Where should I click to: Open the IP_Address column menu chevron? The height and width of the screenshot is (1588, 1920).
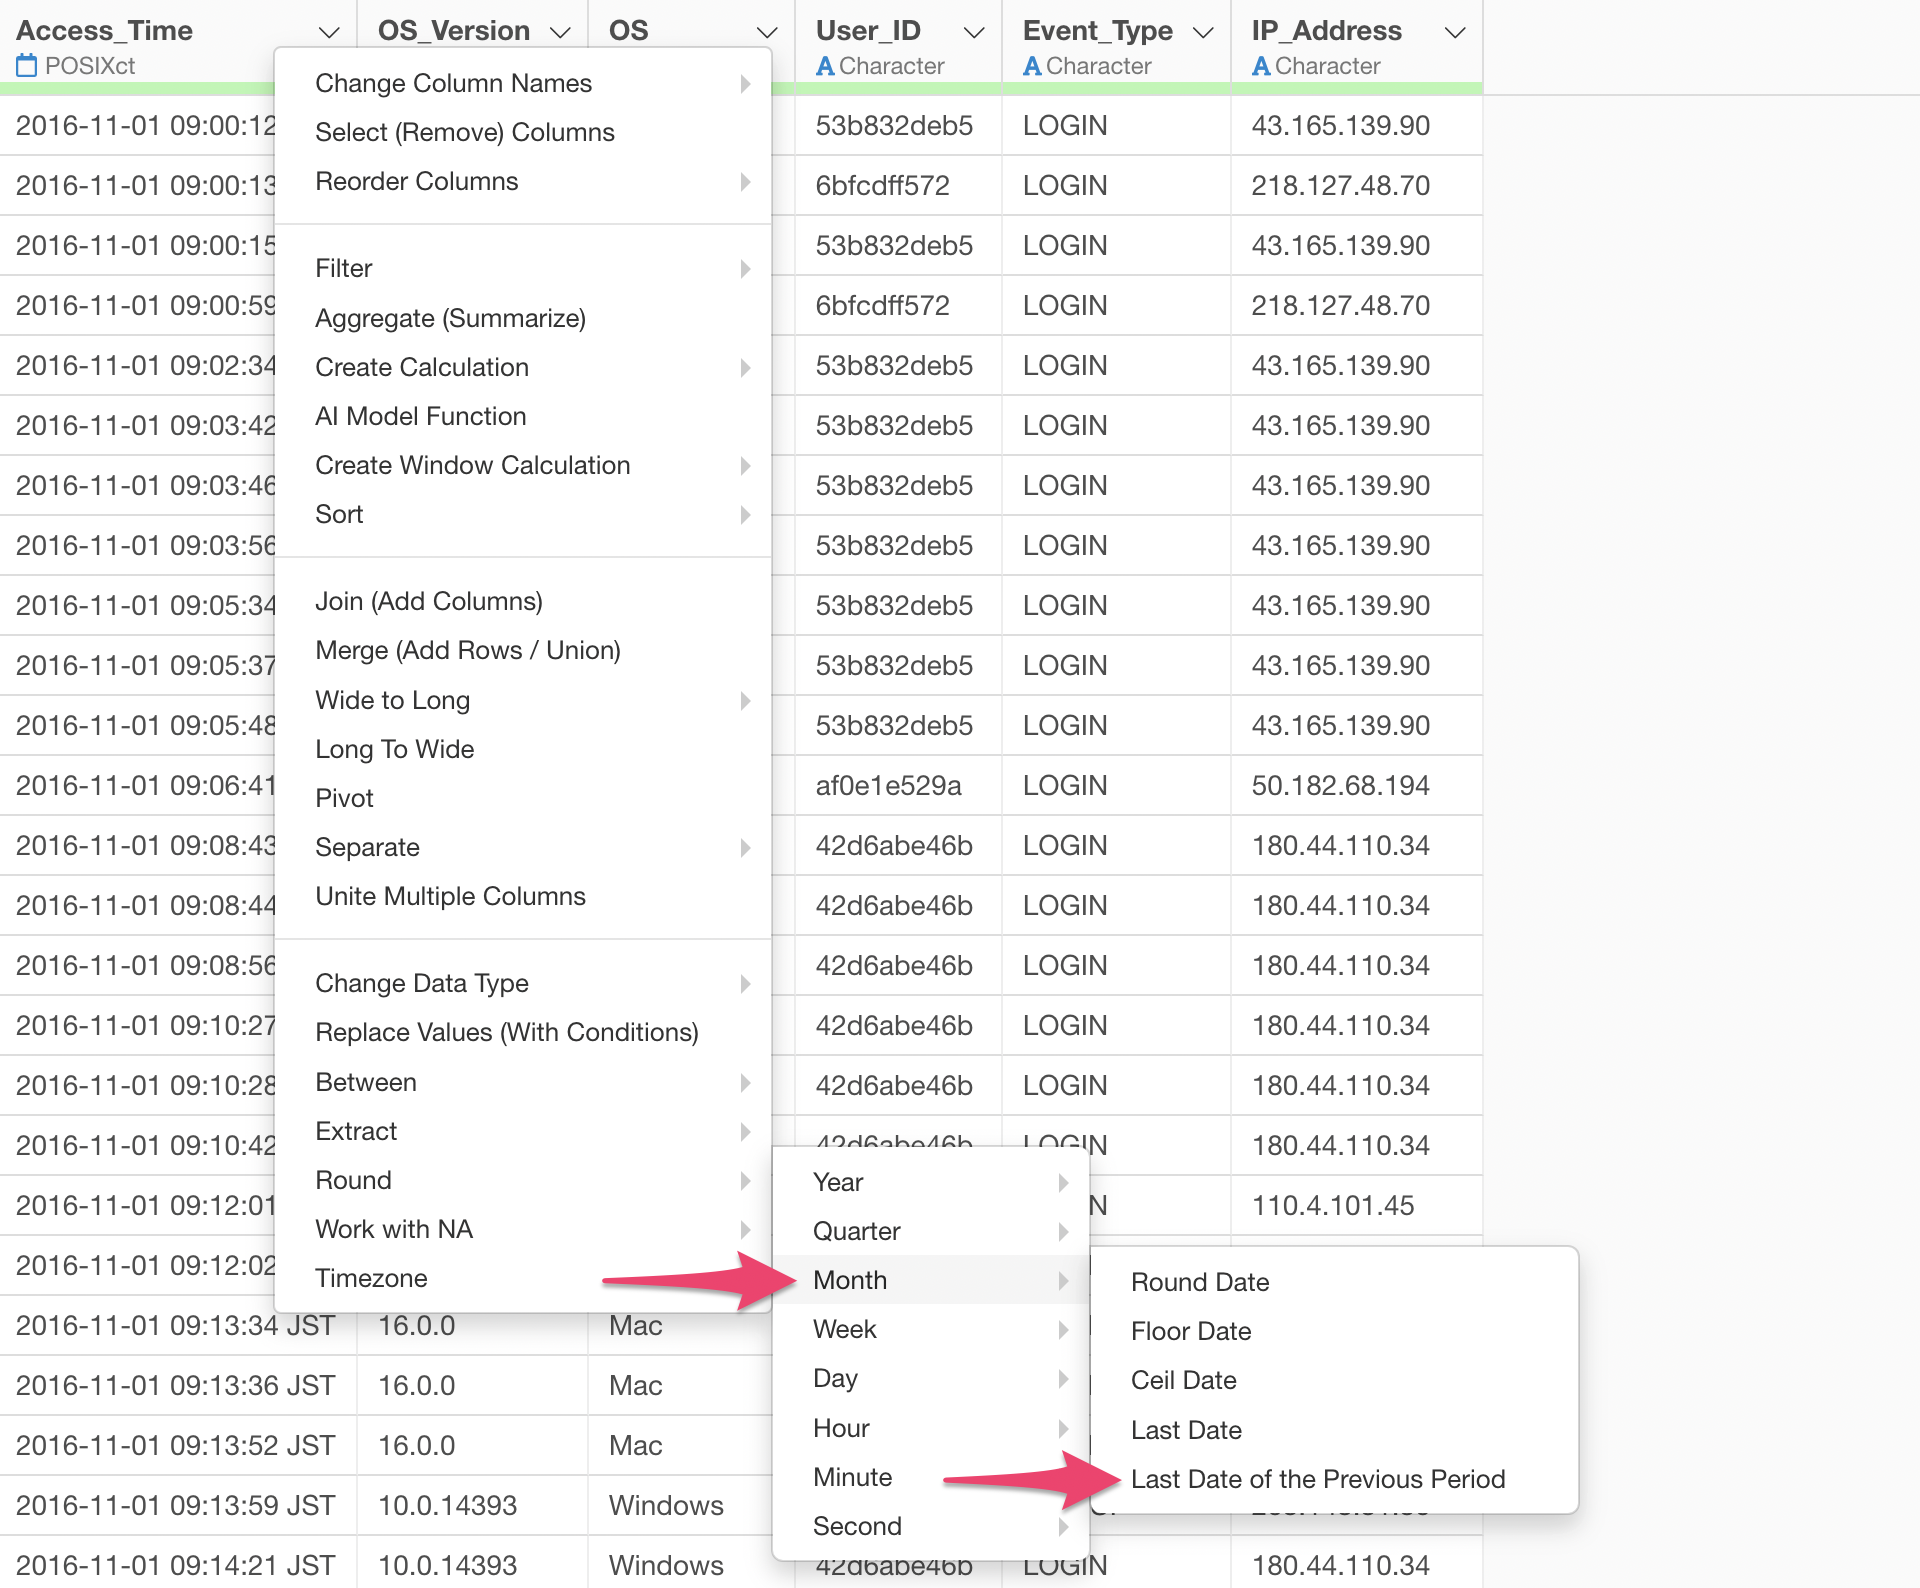[x=1455, y=33]
